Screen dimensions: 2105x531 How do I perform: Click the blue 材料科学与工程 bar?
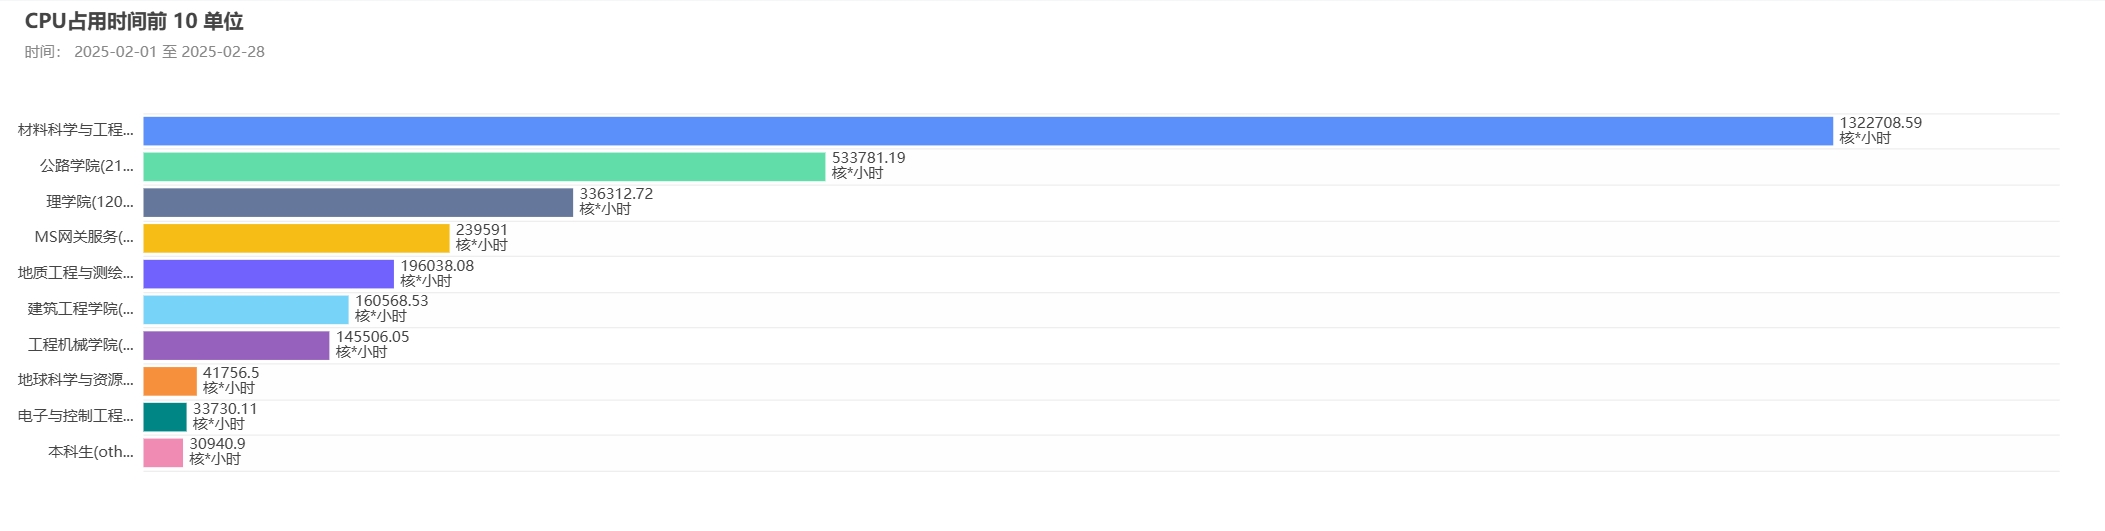click(988, 131)
